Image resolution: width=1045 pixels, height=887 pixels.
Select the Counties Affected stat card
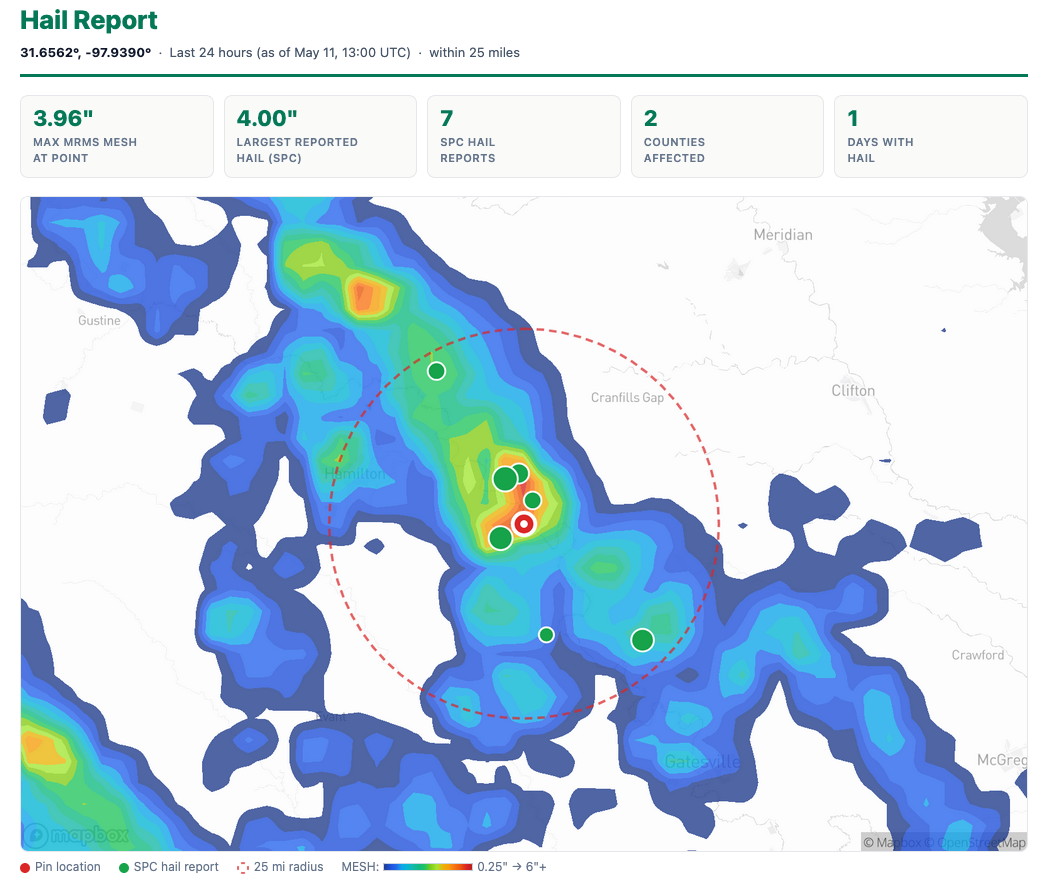point(728,137)
